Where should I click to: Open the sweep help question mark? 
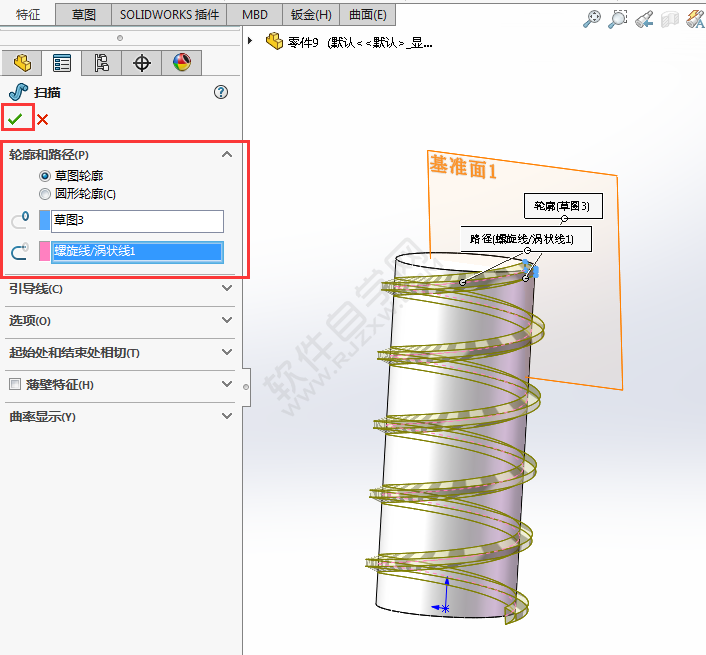221,92
